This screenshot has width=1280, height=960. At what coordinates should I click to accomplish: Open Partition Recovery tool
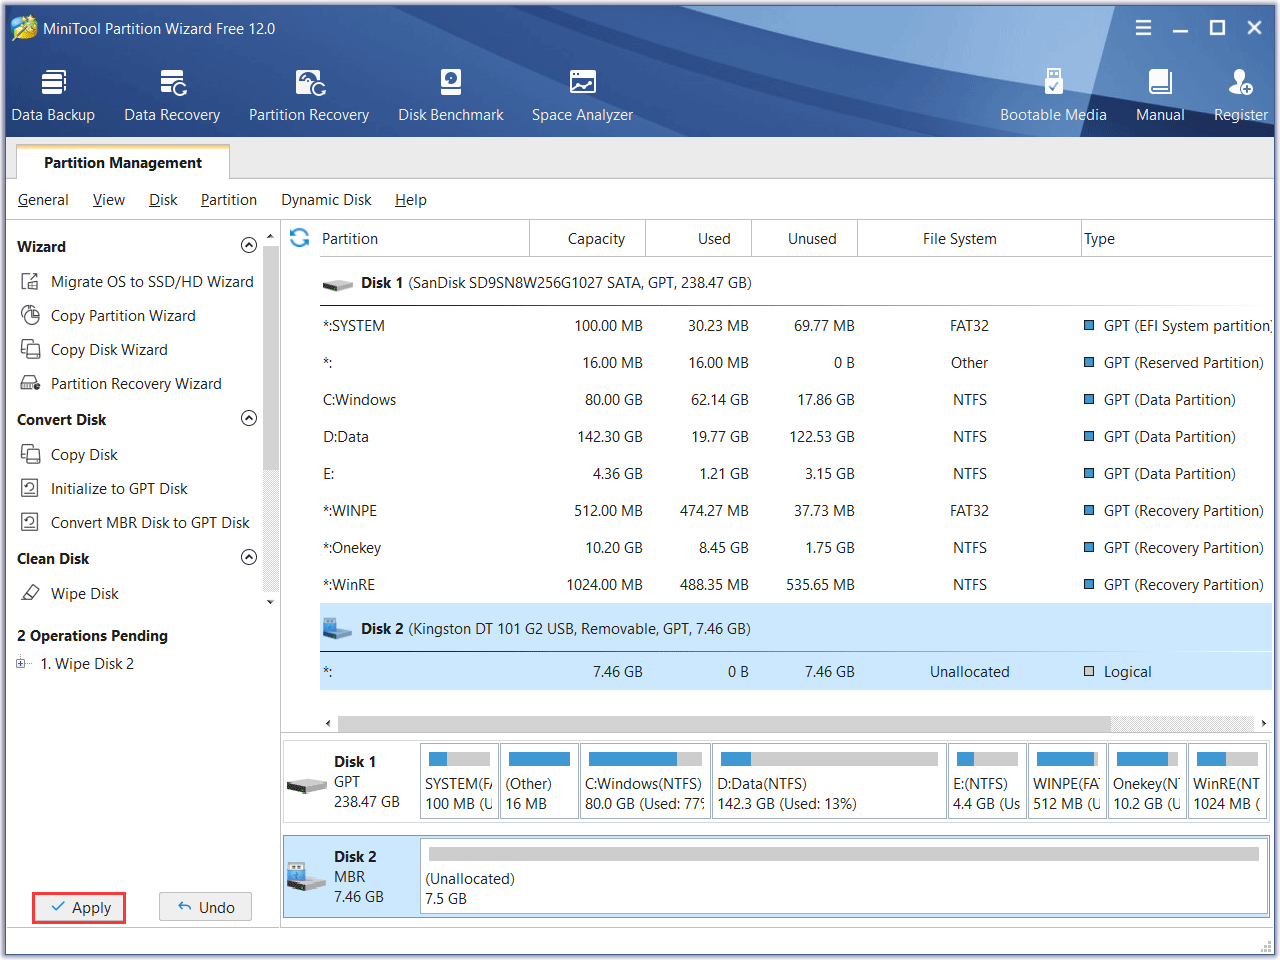pyautogui.click(x=309, y=96)
